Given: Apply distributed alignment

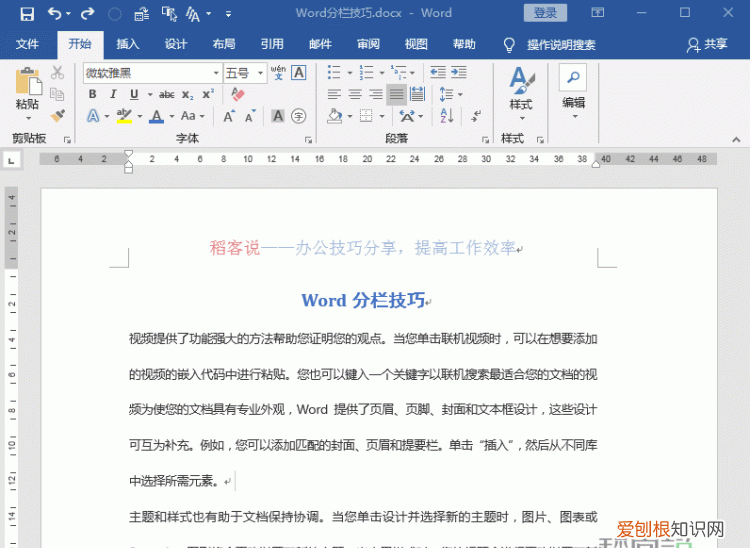Looking at the screenshot, I should [418, 94].
